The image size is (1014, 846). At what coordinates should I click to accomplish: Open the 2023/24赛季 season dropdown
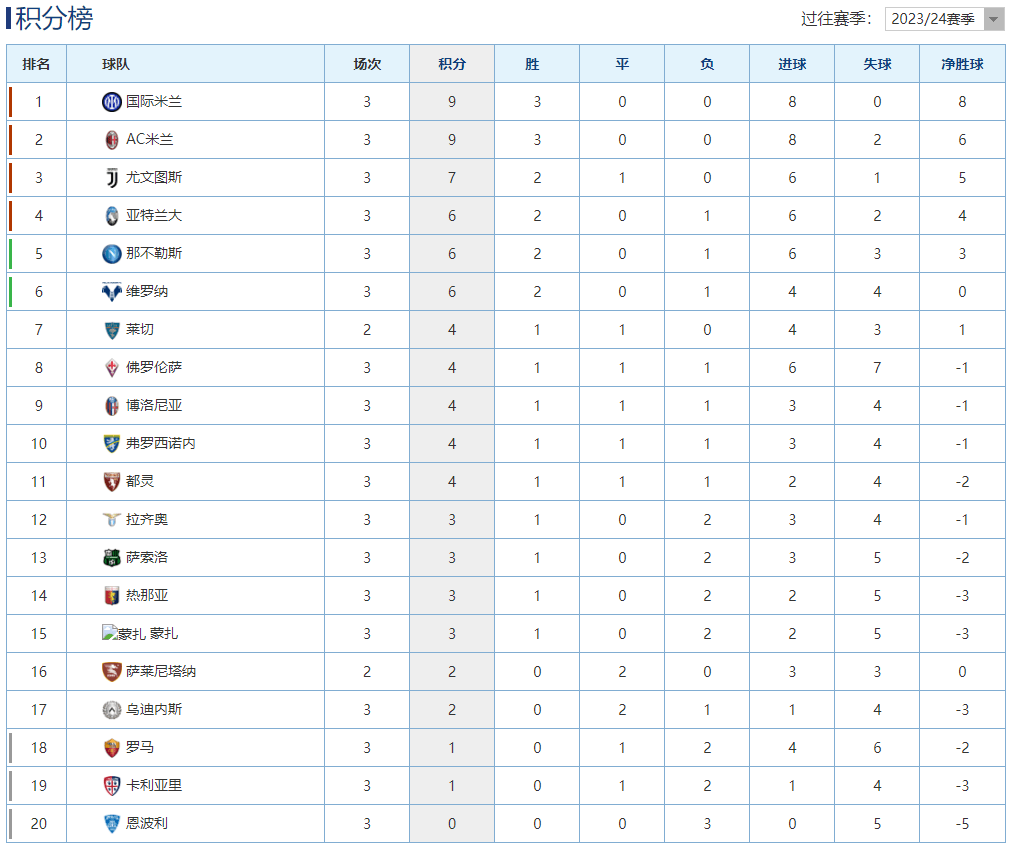point(944,19)
